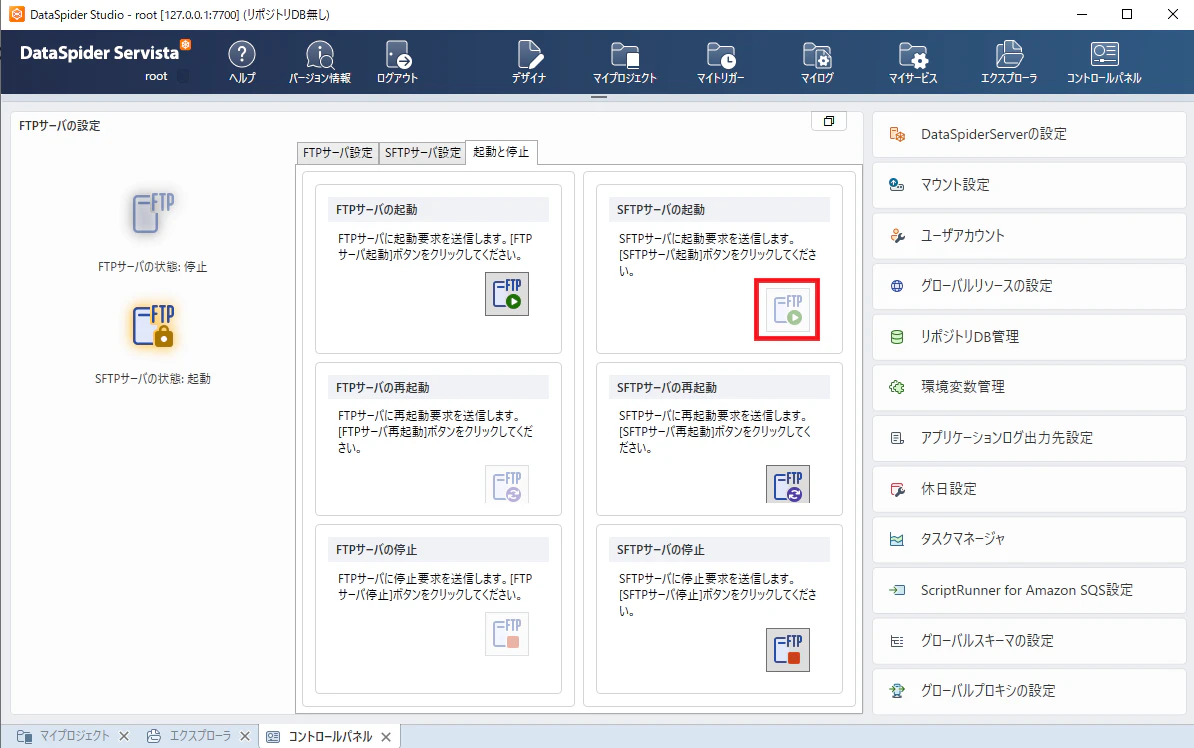Click the FTPサーバ停止 stop icon
Image resolution: width=1194 pixels, height=748 pixels.
pos(507,634)
